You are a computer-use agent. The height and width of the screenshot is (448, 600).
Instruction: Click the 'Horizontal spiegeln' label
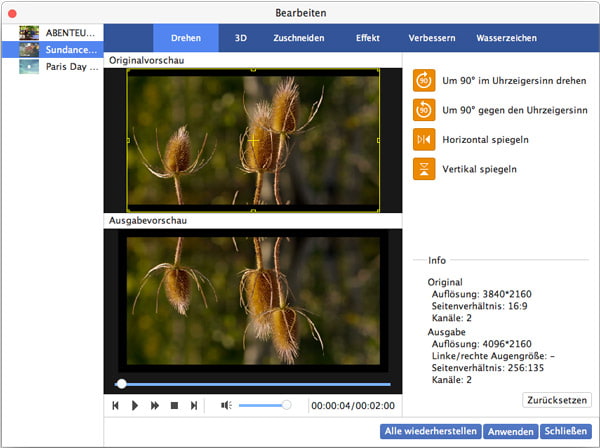point(485,140)
